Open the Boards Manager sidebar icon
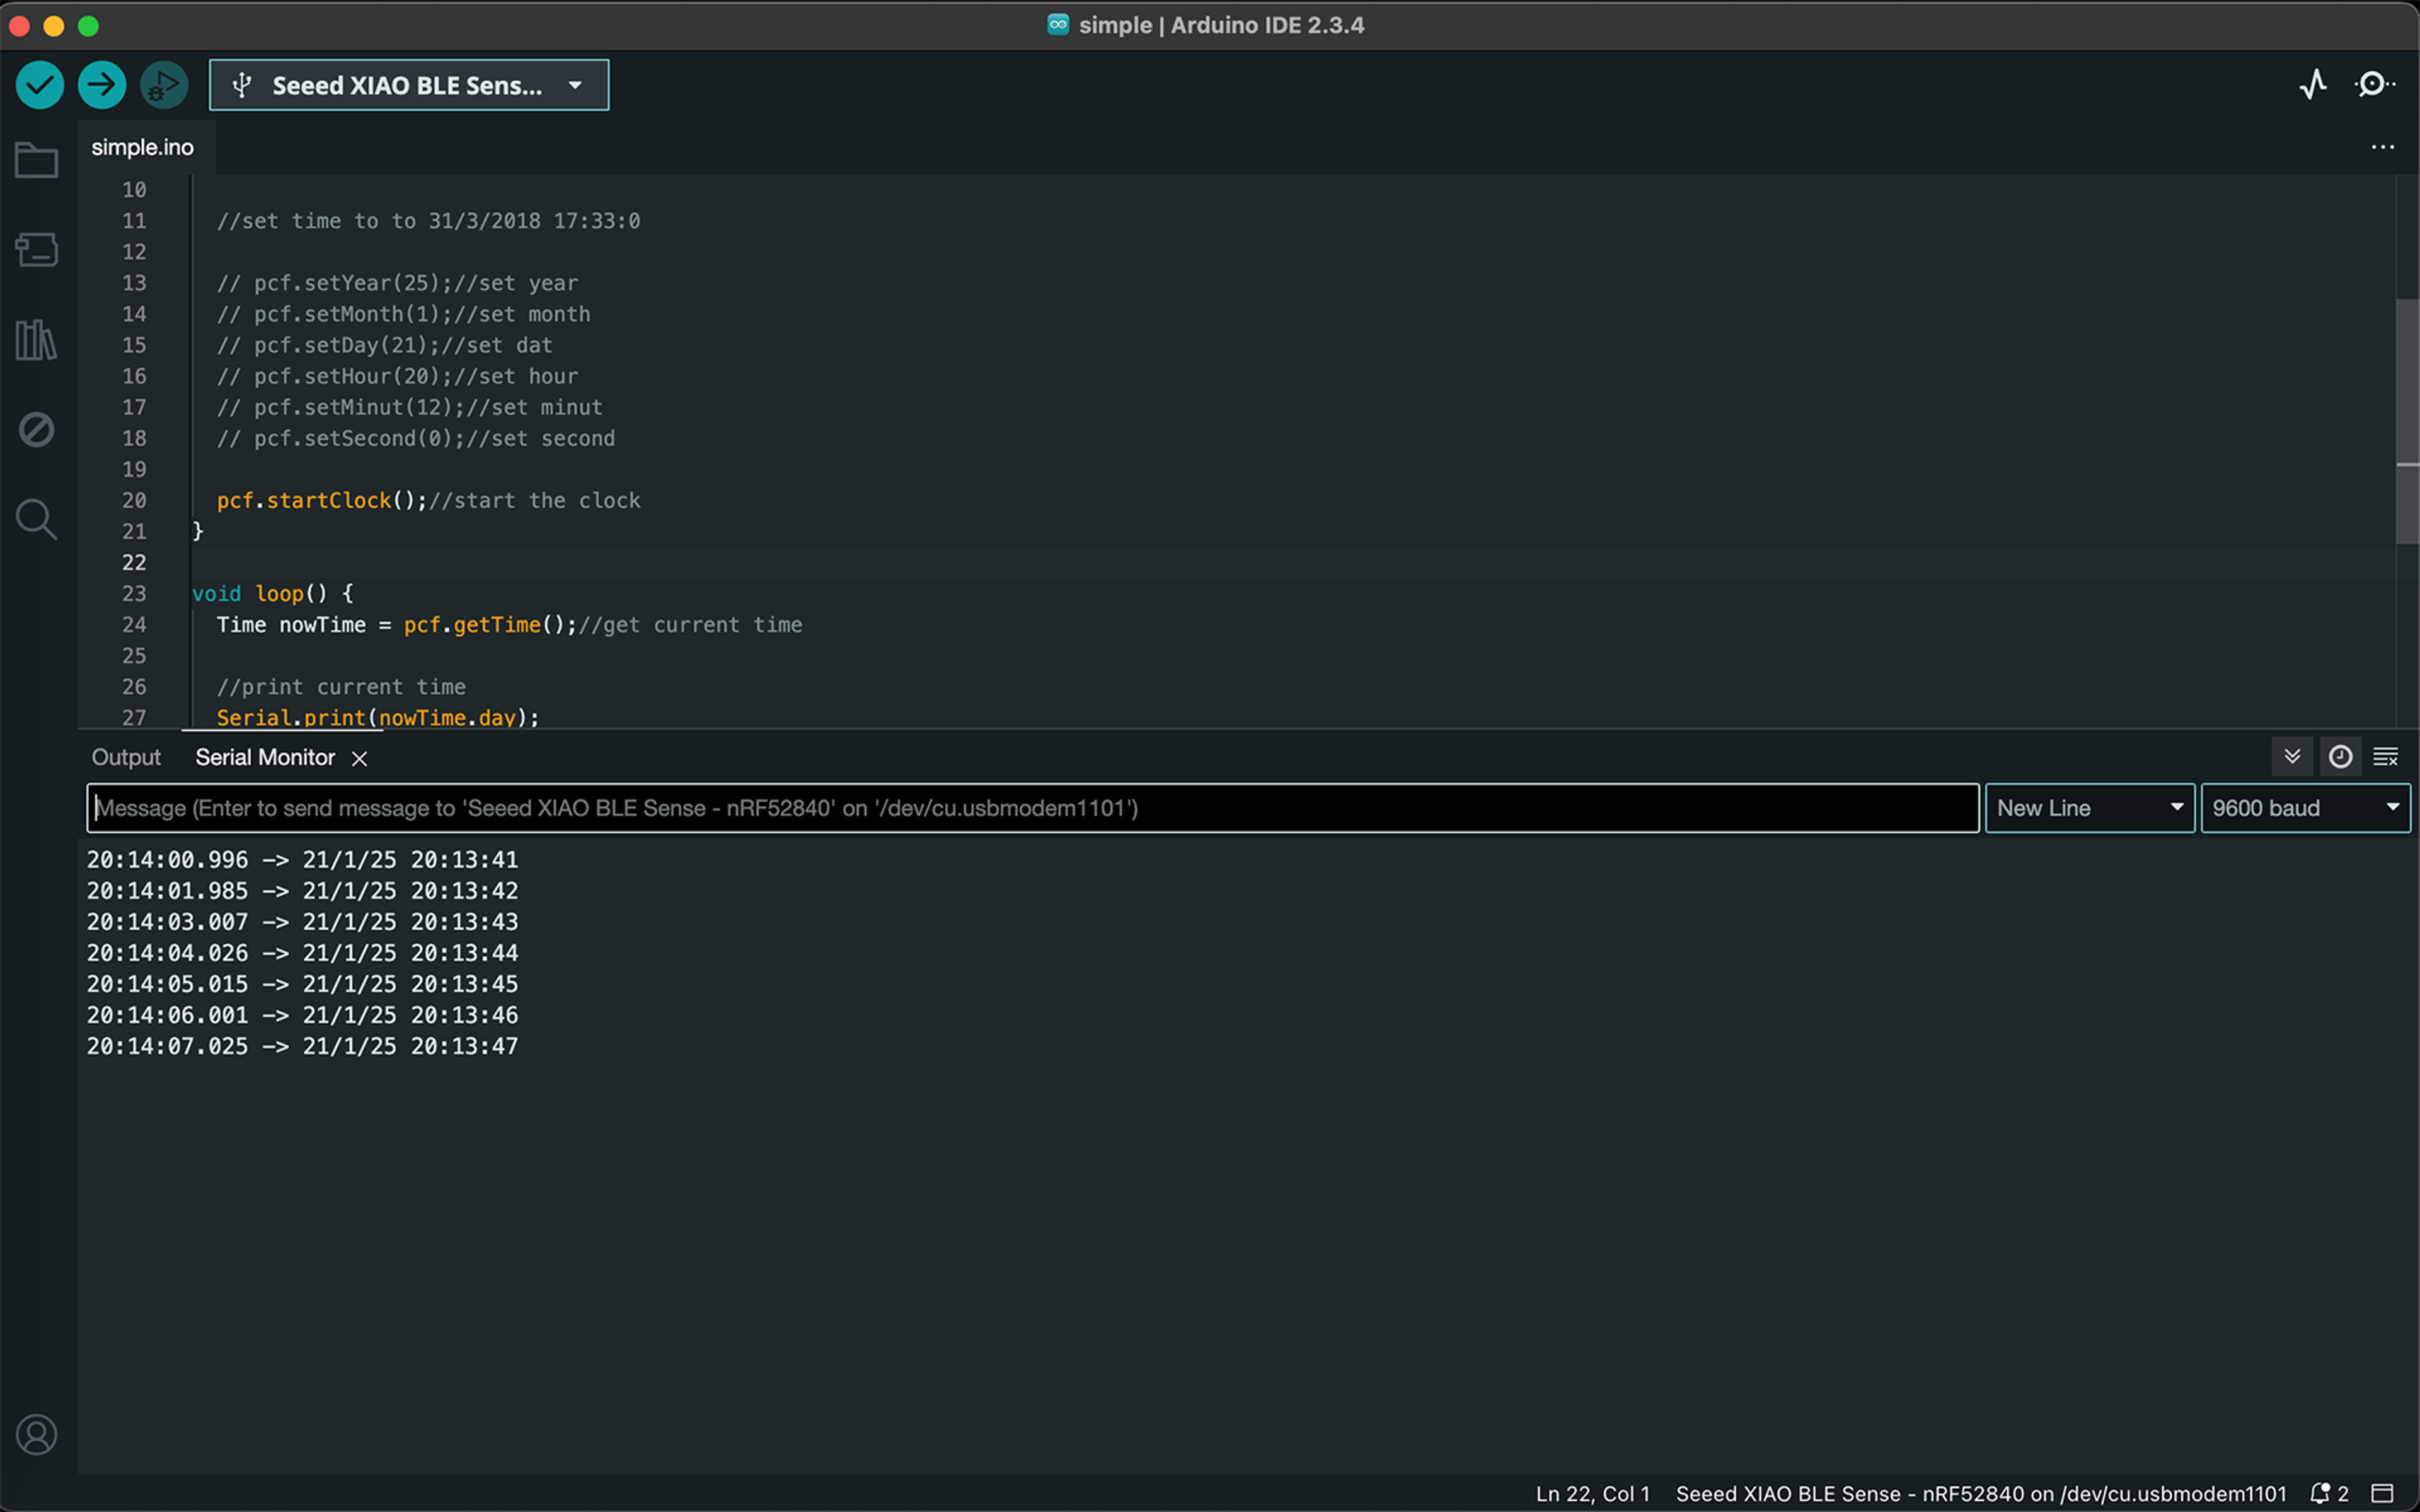The height and width of the screenshot is (1512, 2420). tap(37, 250)
